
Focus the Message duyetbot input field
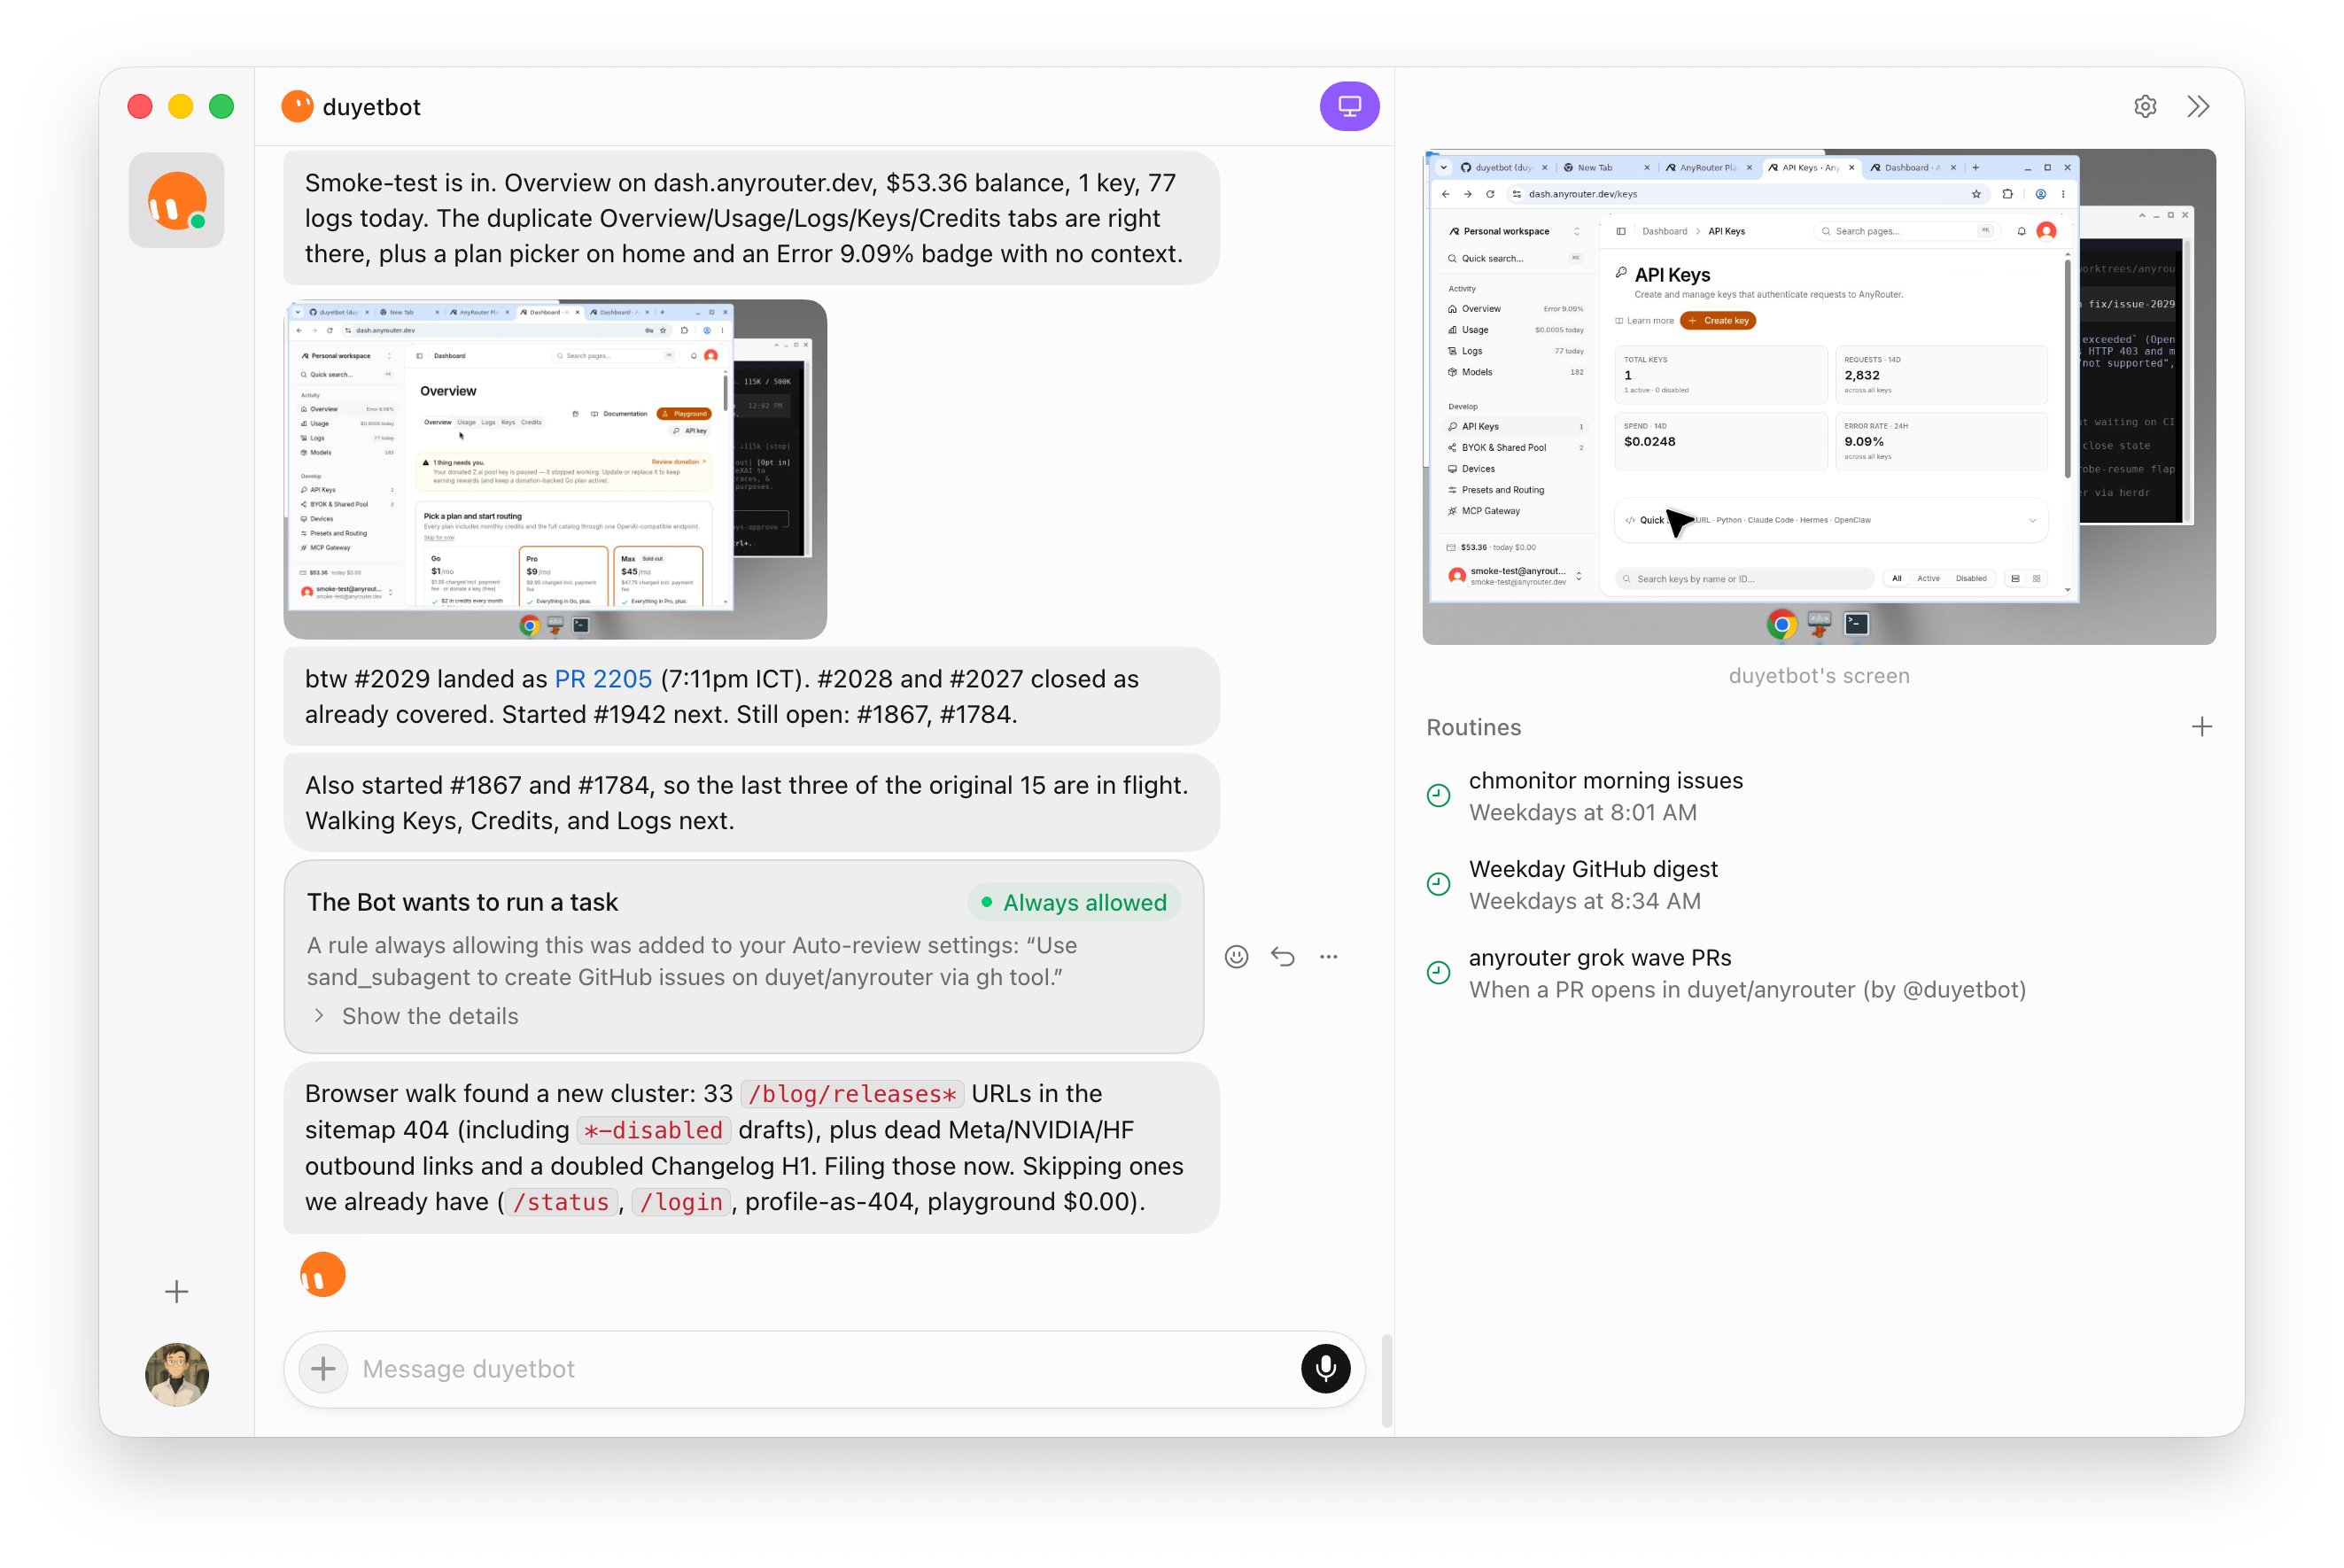point(825,1369)
